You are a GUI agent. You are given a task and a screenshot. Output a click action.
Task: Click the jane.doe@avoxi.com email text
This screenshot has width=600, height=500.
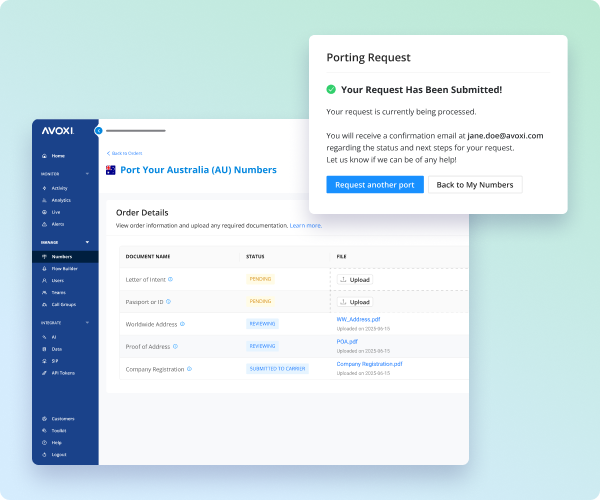(505, 136)
